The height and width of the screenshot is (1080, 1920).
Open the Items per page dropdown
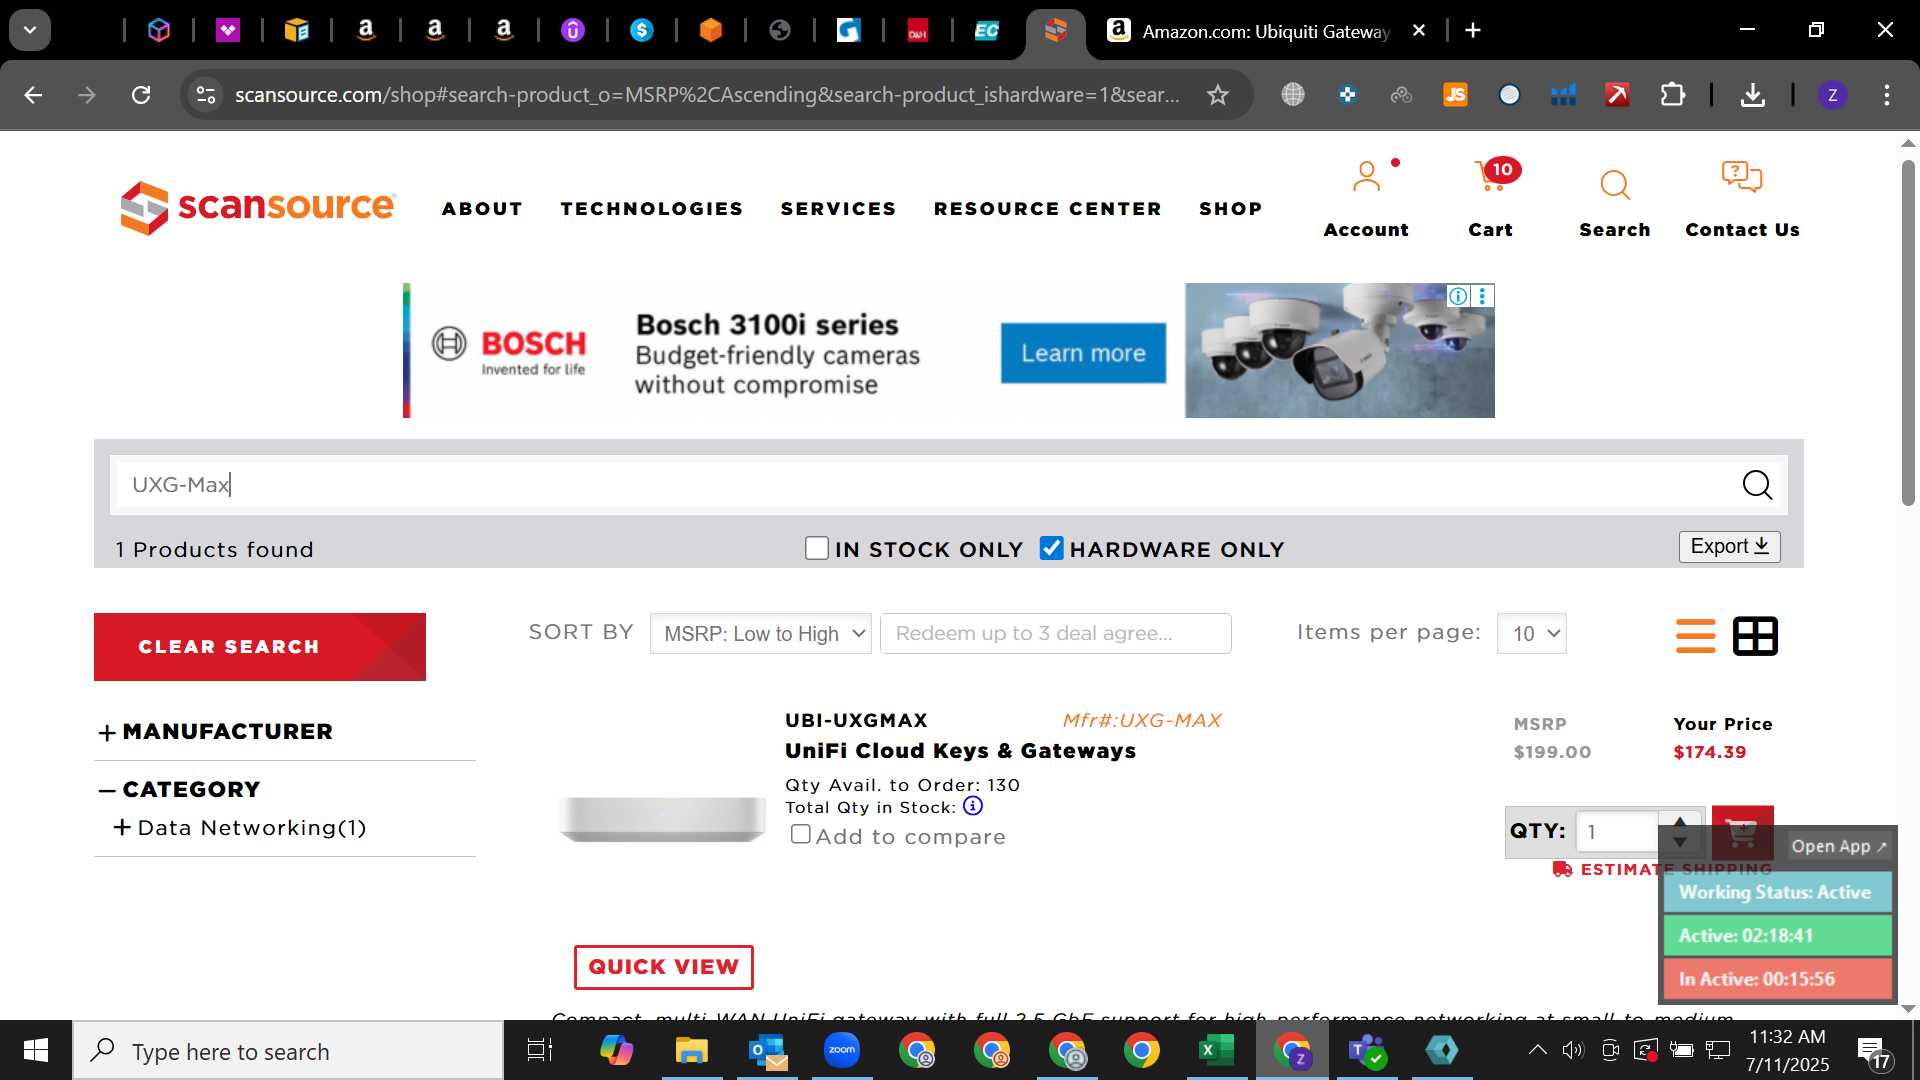[1532, 634]
